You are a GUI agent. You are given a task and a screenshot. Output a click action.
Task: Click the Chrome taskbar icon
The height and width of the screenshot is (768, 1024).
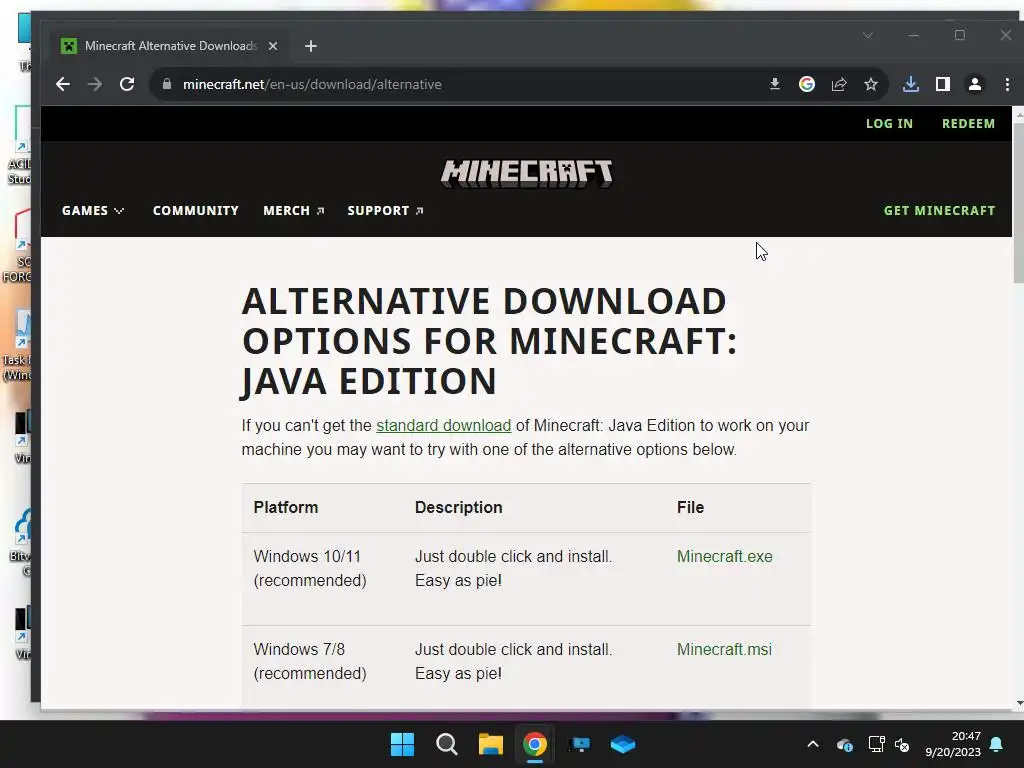coord(534,744)
